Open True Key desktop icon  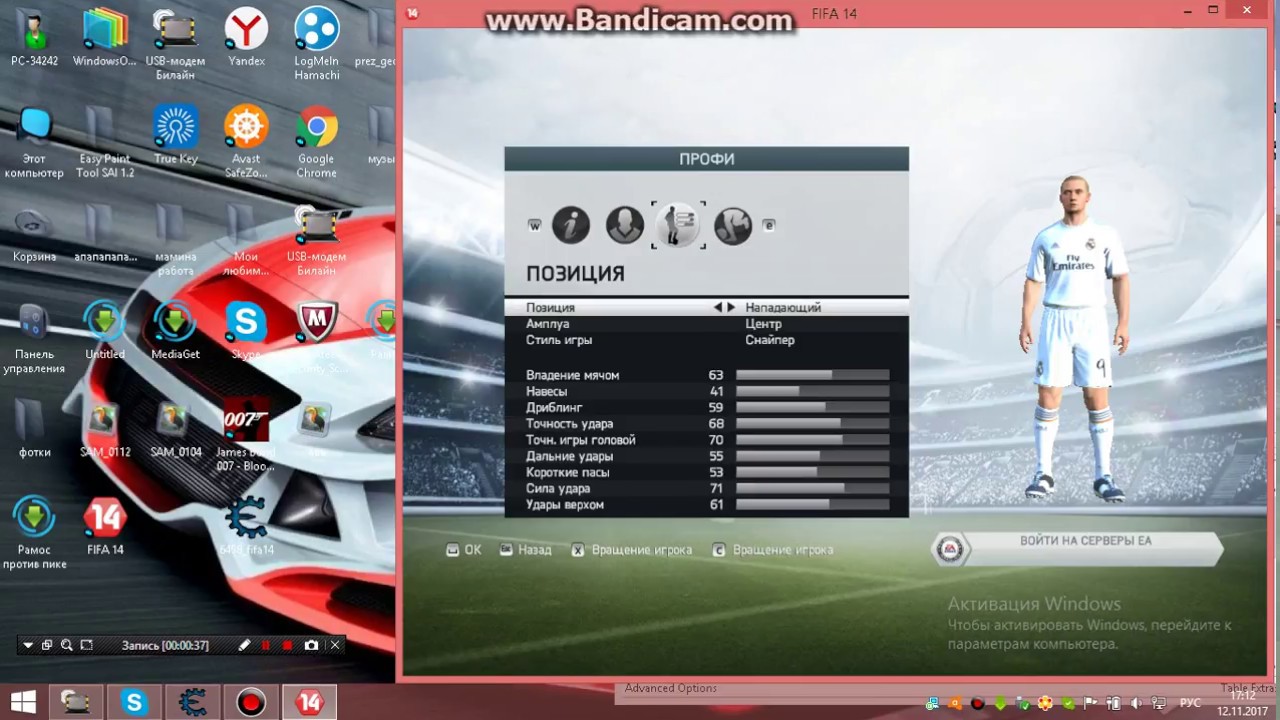[176, 136]
